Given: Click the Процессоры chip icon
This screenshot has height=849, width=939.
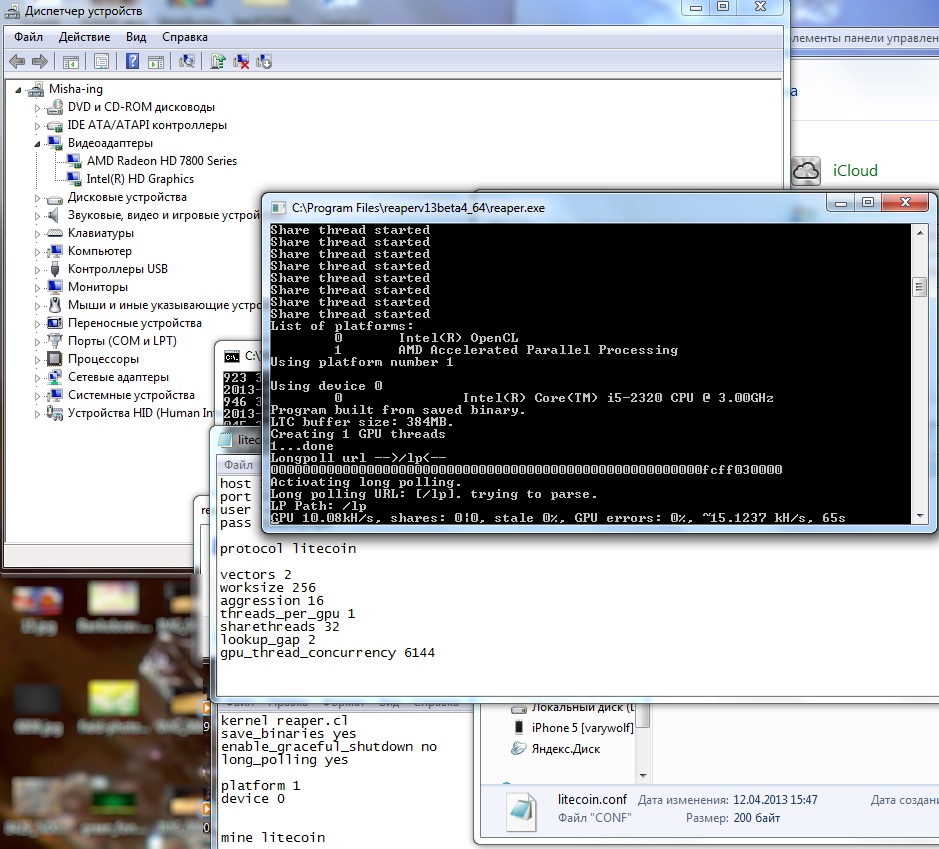Looking at the screenshot, I should [54, 359].
